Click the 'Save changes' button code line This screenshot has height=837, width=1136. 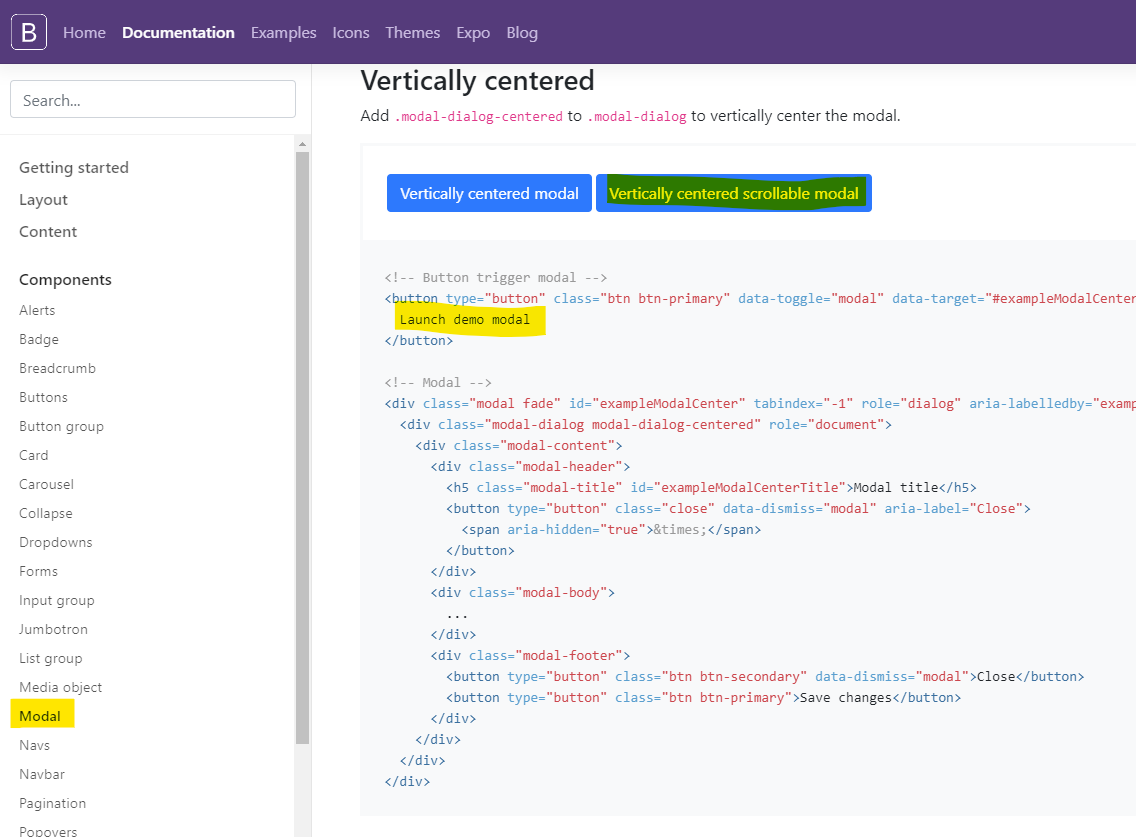pos(703,698)
